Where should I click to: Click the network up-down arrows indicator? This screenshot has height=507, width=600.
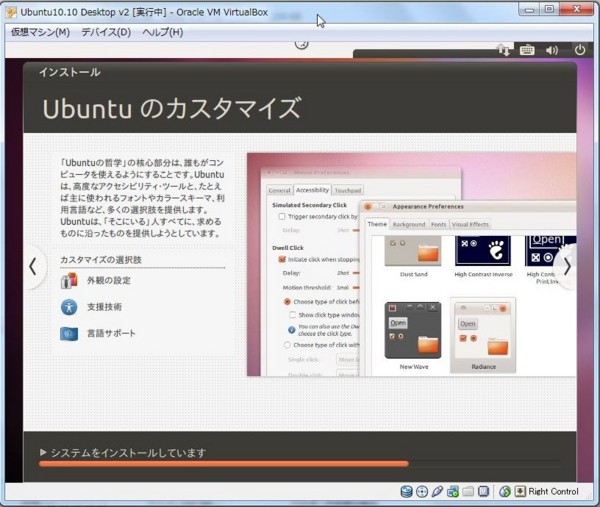tap(503, 50)
